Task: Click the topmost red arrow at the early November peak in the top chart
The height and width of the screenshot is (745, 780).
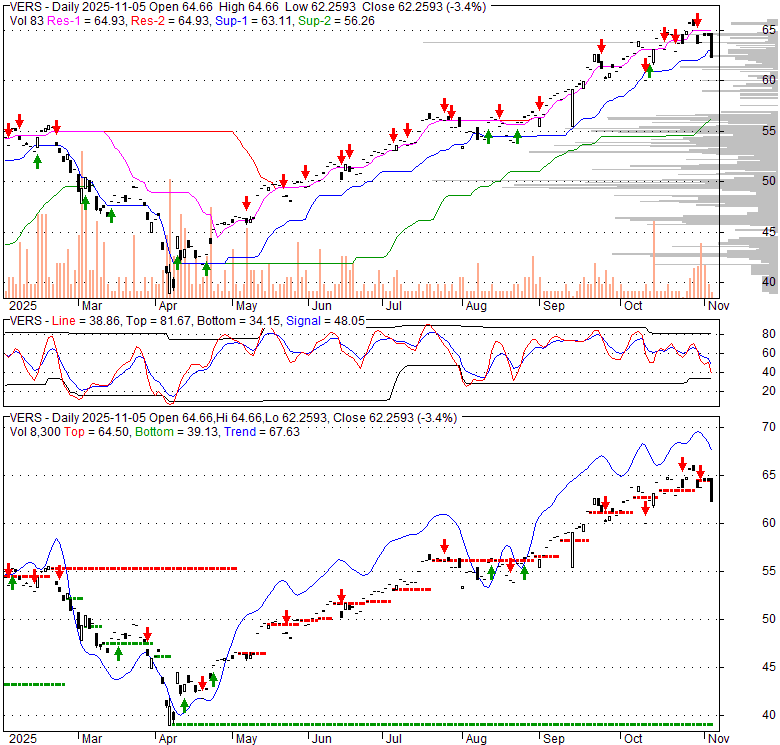Action: point(697,19)
